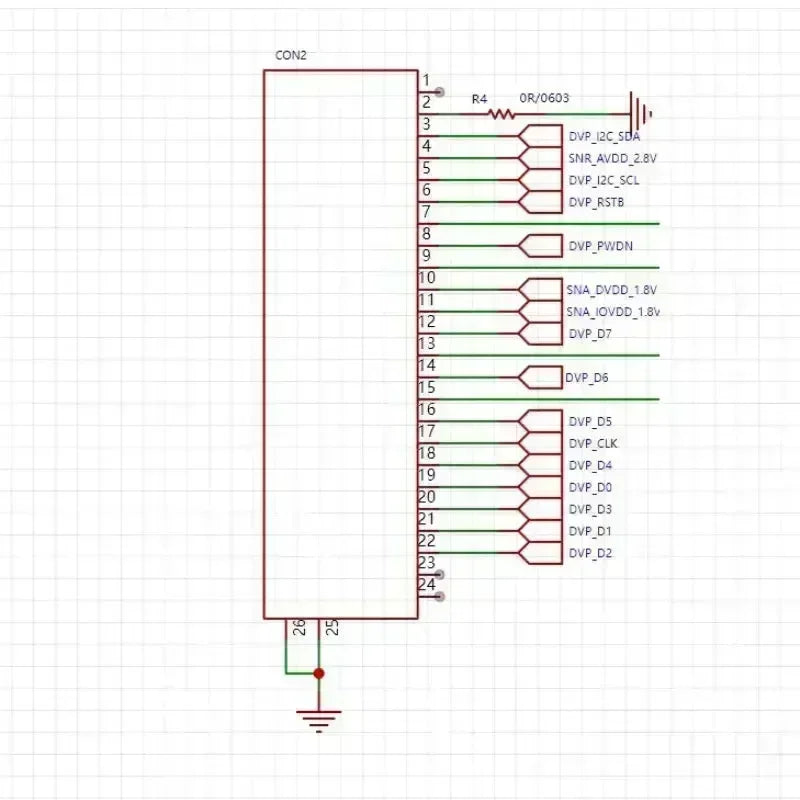Viewport: 800px width, 800px height.
Task: Click the CON2 designator label
Action: point(290,55)
